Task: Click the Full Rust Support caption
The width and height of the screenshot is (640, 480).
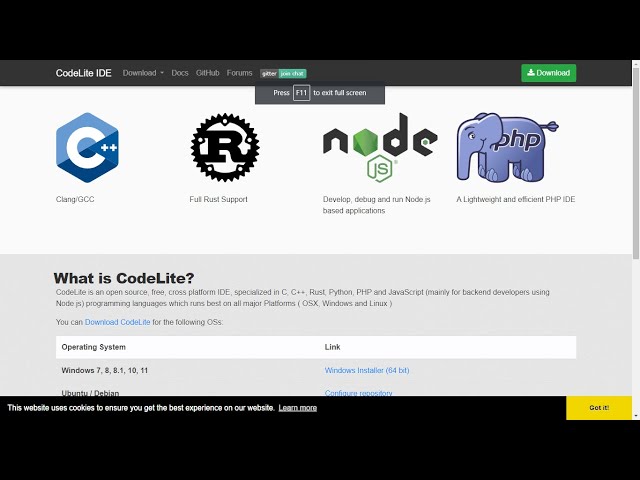Action: click(218, 199)
